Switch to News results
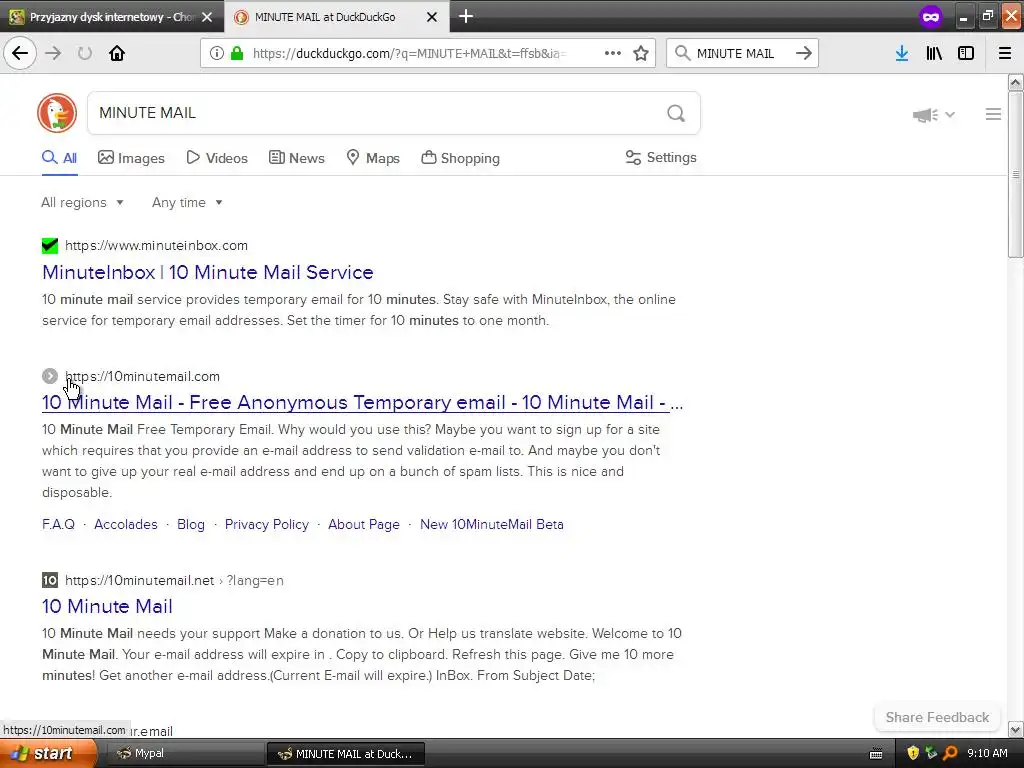This screenshot has width=1024, height=768. click(x=296, y=158)
